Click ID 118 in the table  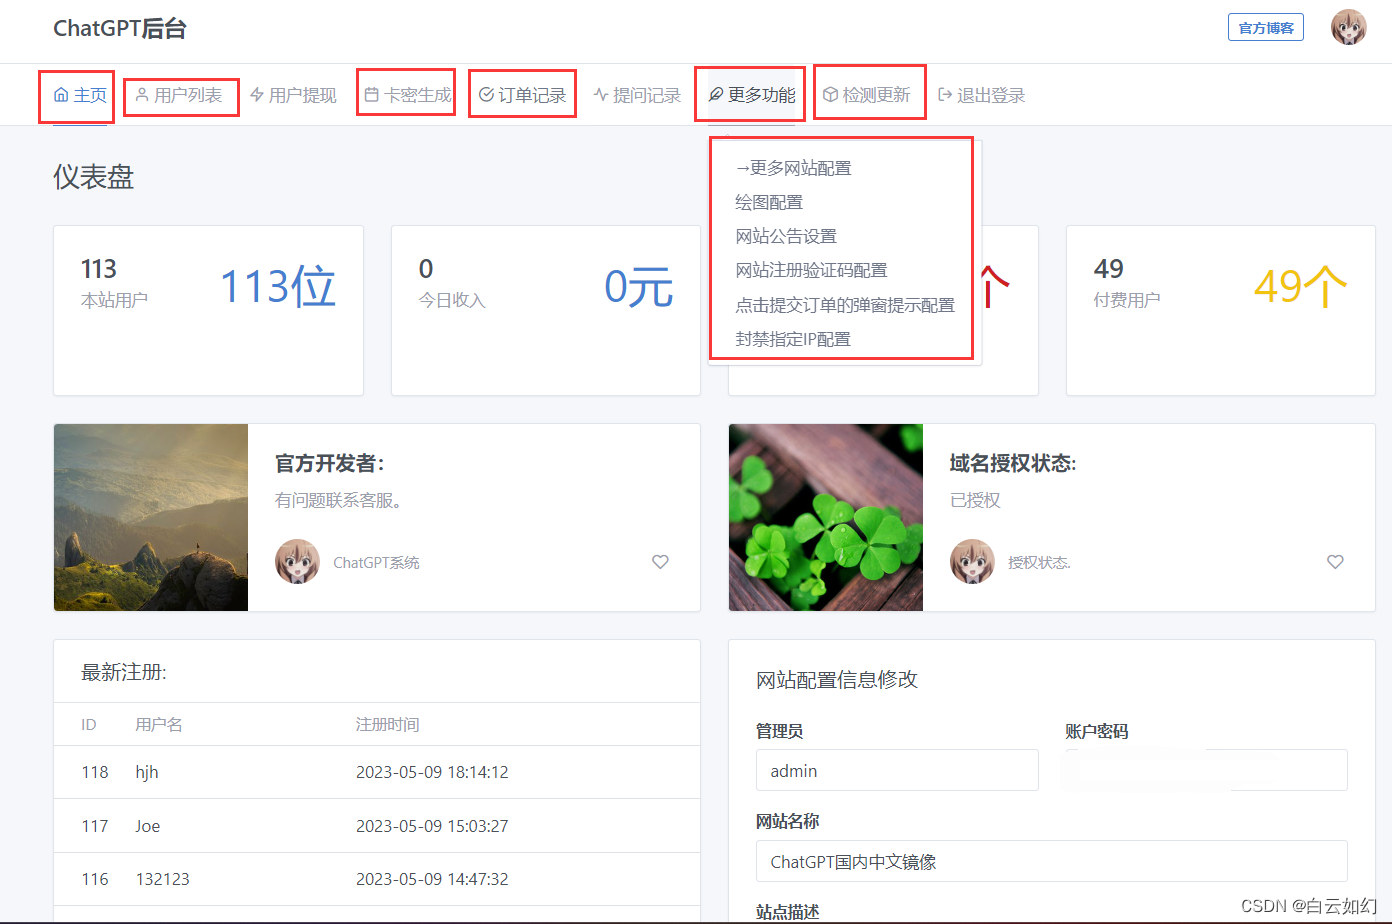click(95, 772)
